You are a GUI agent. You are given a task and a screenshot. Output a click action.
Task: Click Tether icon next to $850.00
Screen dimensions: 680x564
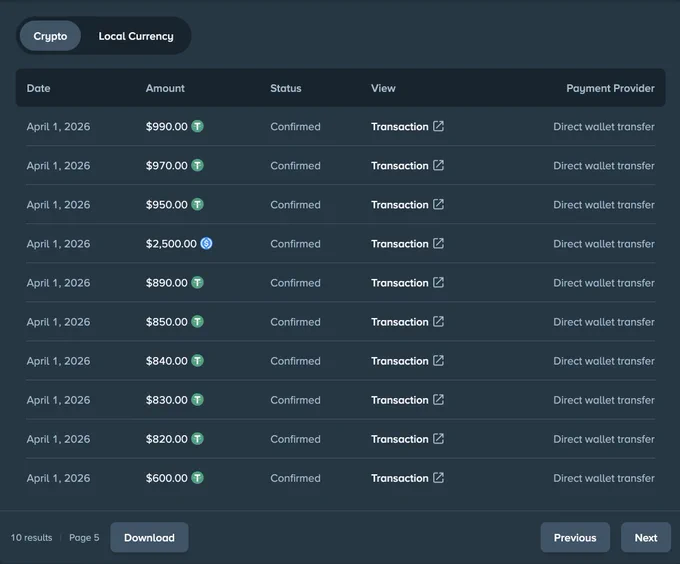197,321
